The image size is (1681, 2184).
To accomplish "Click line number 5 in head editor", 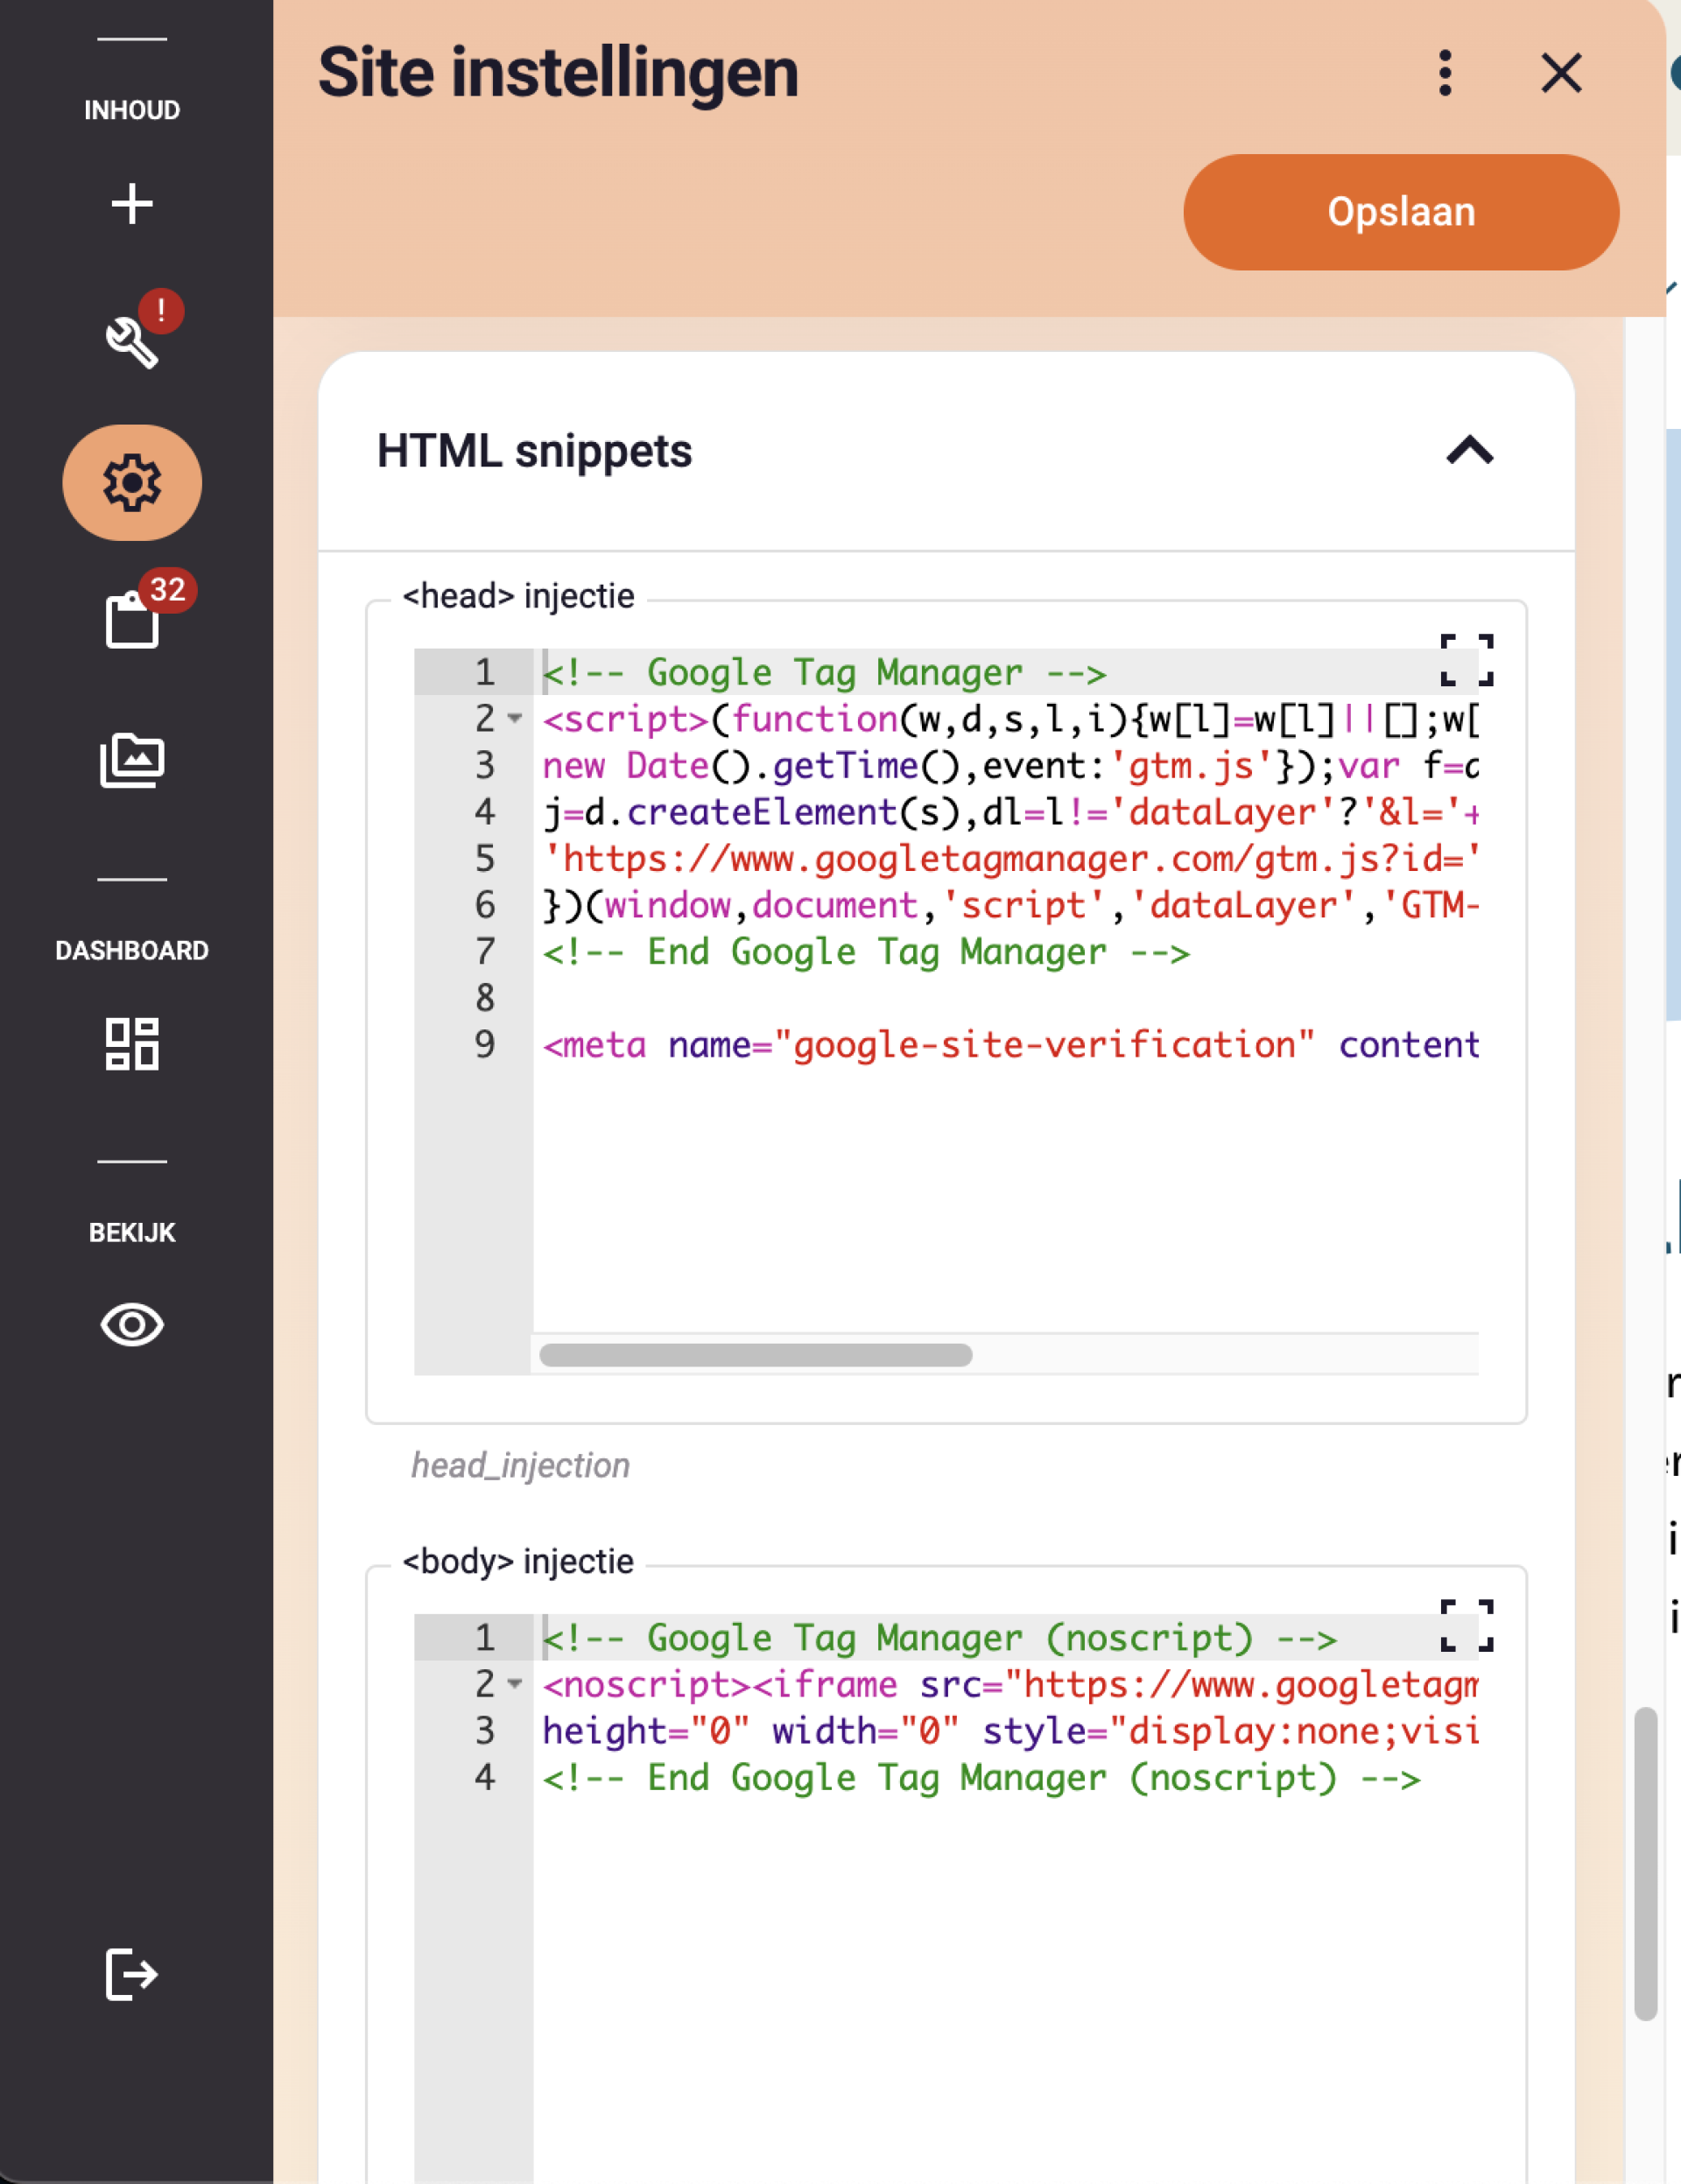I will pyautogui.click(x=485, y=858).
